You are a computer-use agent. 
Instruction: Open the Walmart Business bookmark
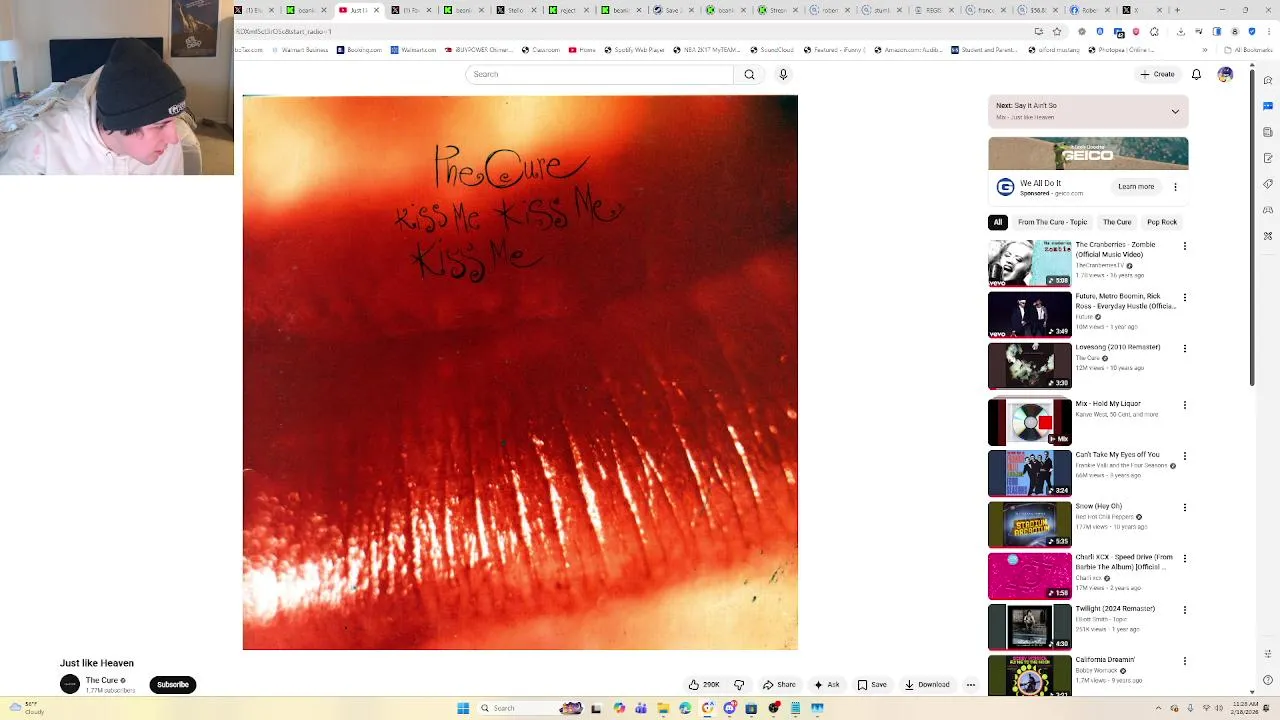coord(300,50)
